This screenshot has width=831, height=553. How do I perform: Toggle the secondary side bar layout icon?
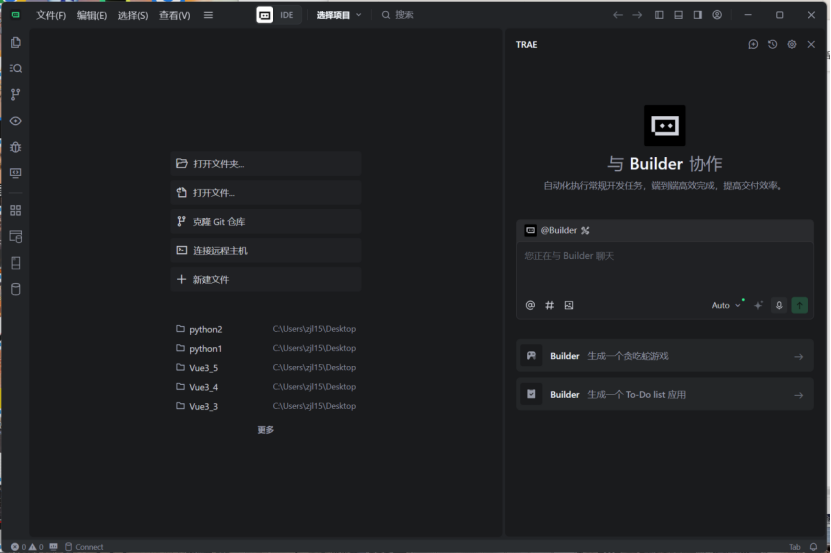[697, 15]
